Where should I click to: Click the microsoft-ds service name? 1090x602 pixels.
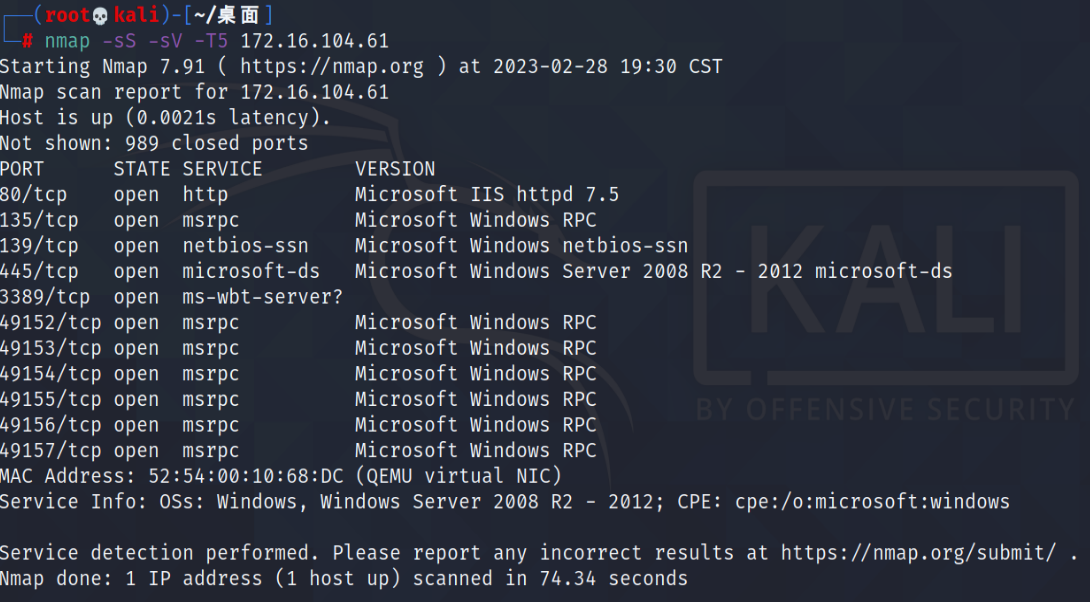pos(251,271)
